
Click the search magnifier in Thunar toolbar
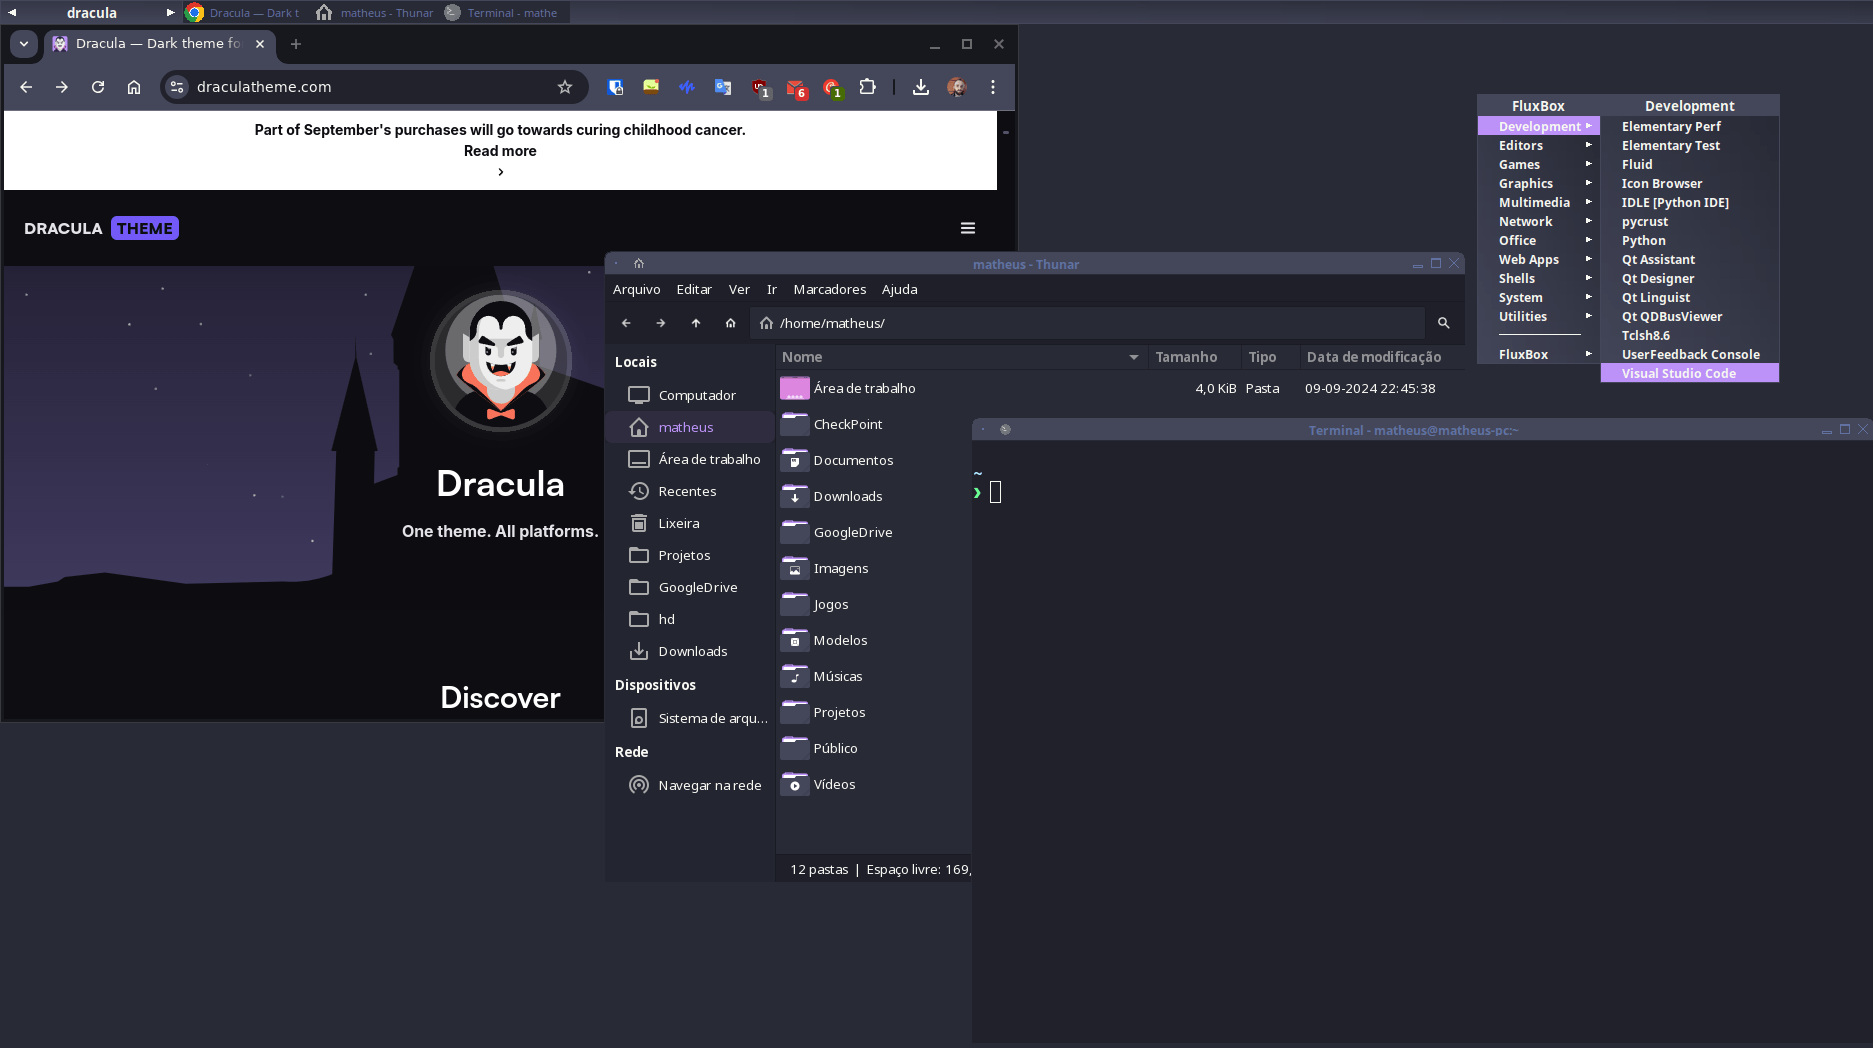coord(1444,323)
